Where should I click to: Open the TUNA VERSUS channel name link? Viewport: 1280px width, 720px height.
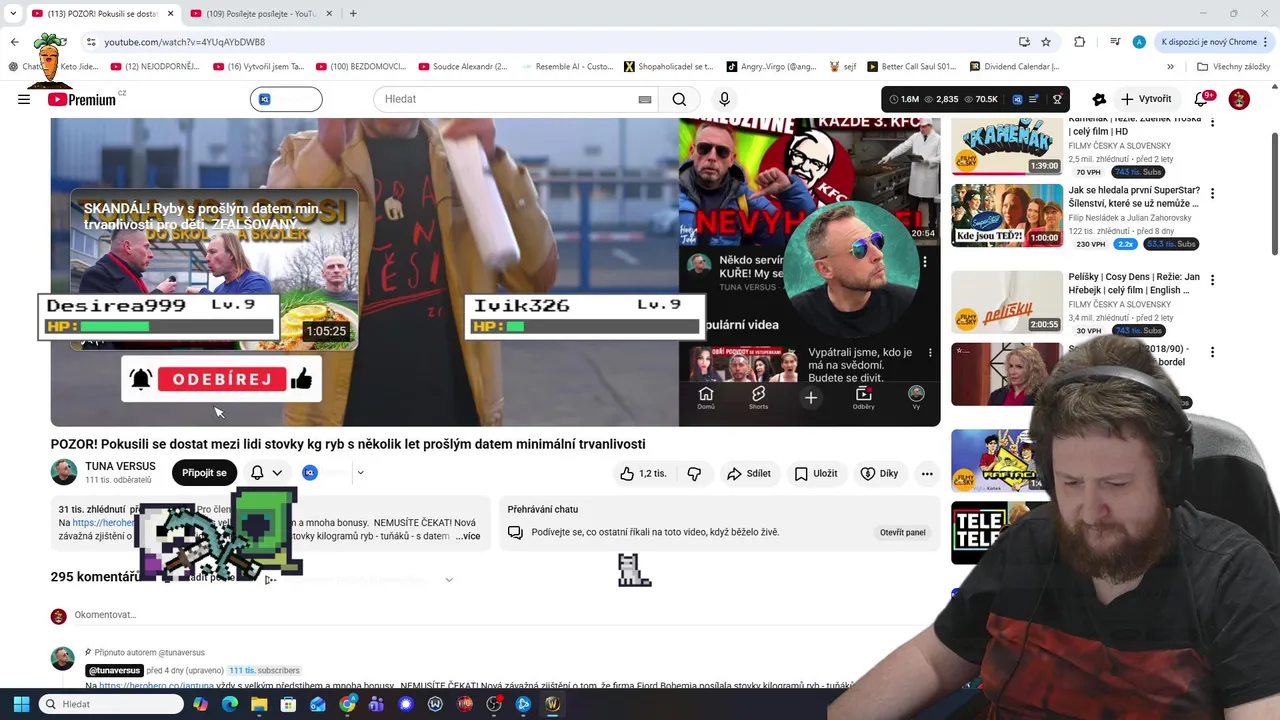click(x=120, y=466)
